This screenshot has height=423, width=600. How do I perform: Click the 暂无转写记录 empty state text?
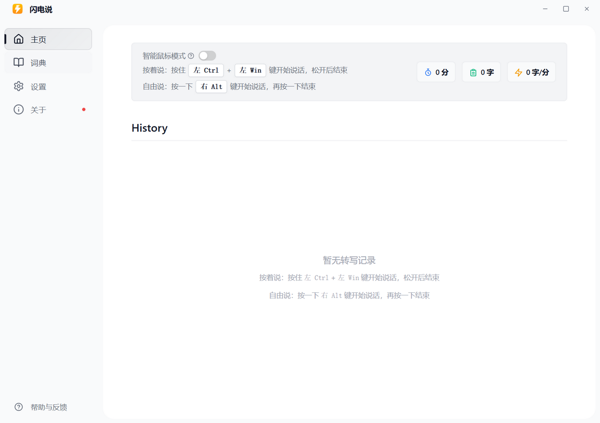349,260
